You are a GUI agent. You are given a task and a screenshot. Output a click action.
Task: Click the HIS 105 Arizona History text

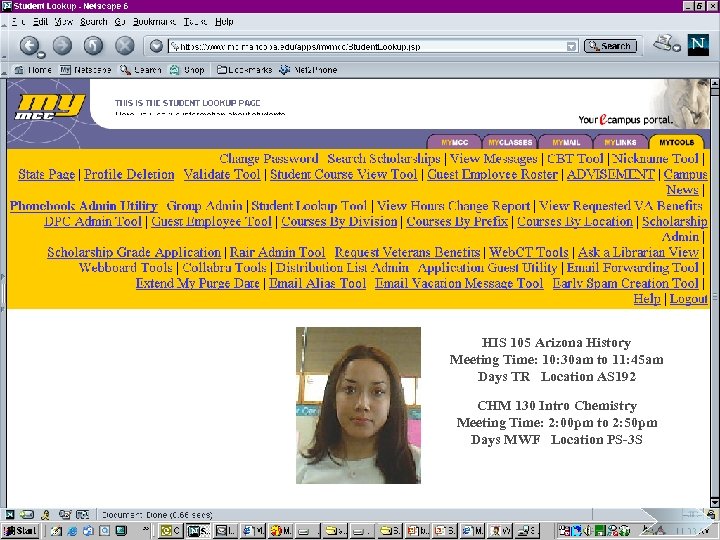pos(556,343)
